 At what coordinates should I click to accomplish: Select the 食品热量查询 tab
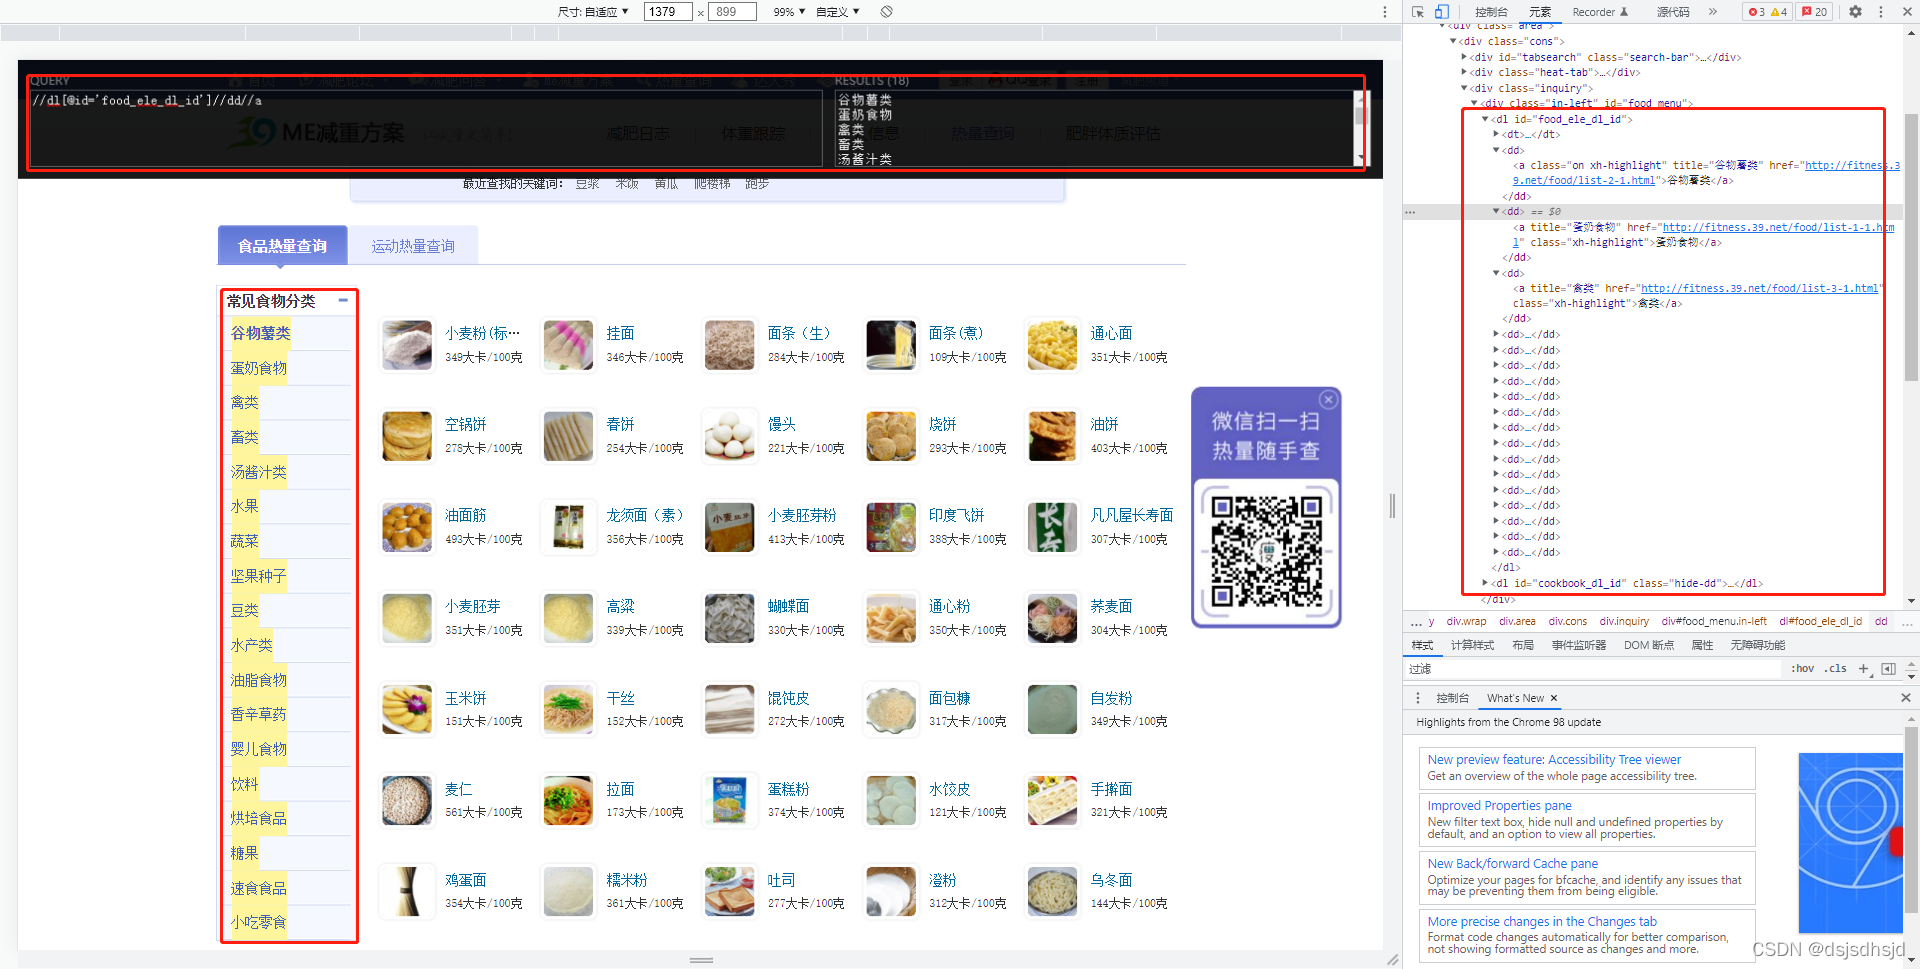click(x=282, y=246)
